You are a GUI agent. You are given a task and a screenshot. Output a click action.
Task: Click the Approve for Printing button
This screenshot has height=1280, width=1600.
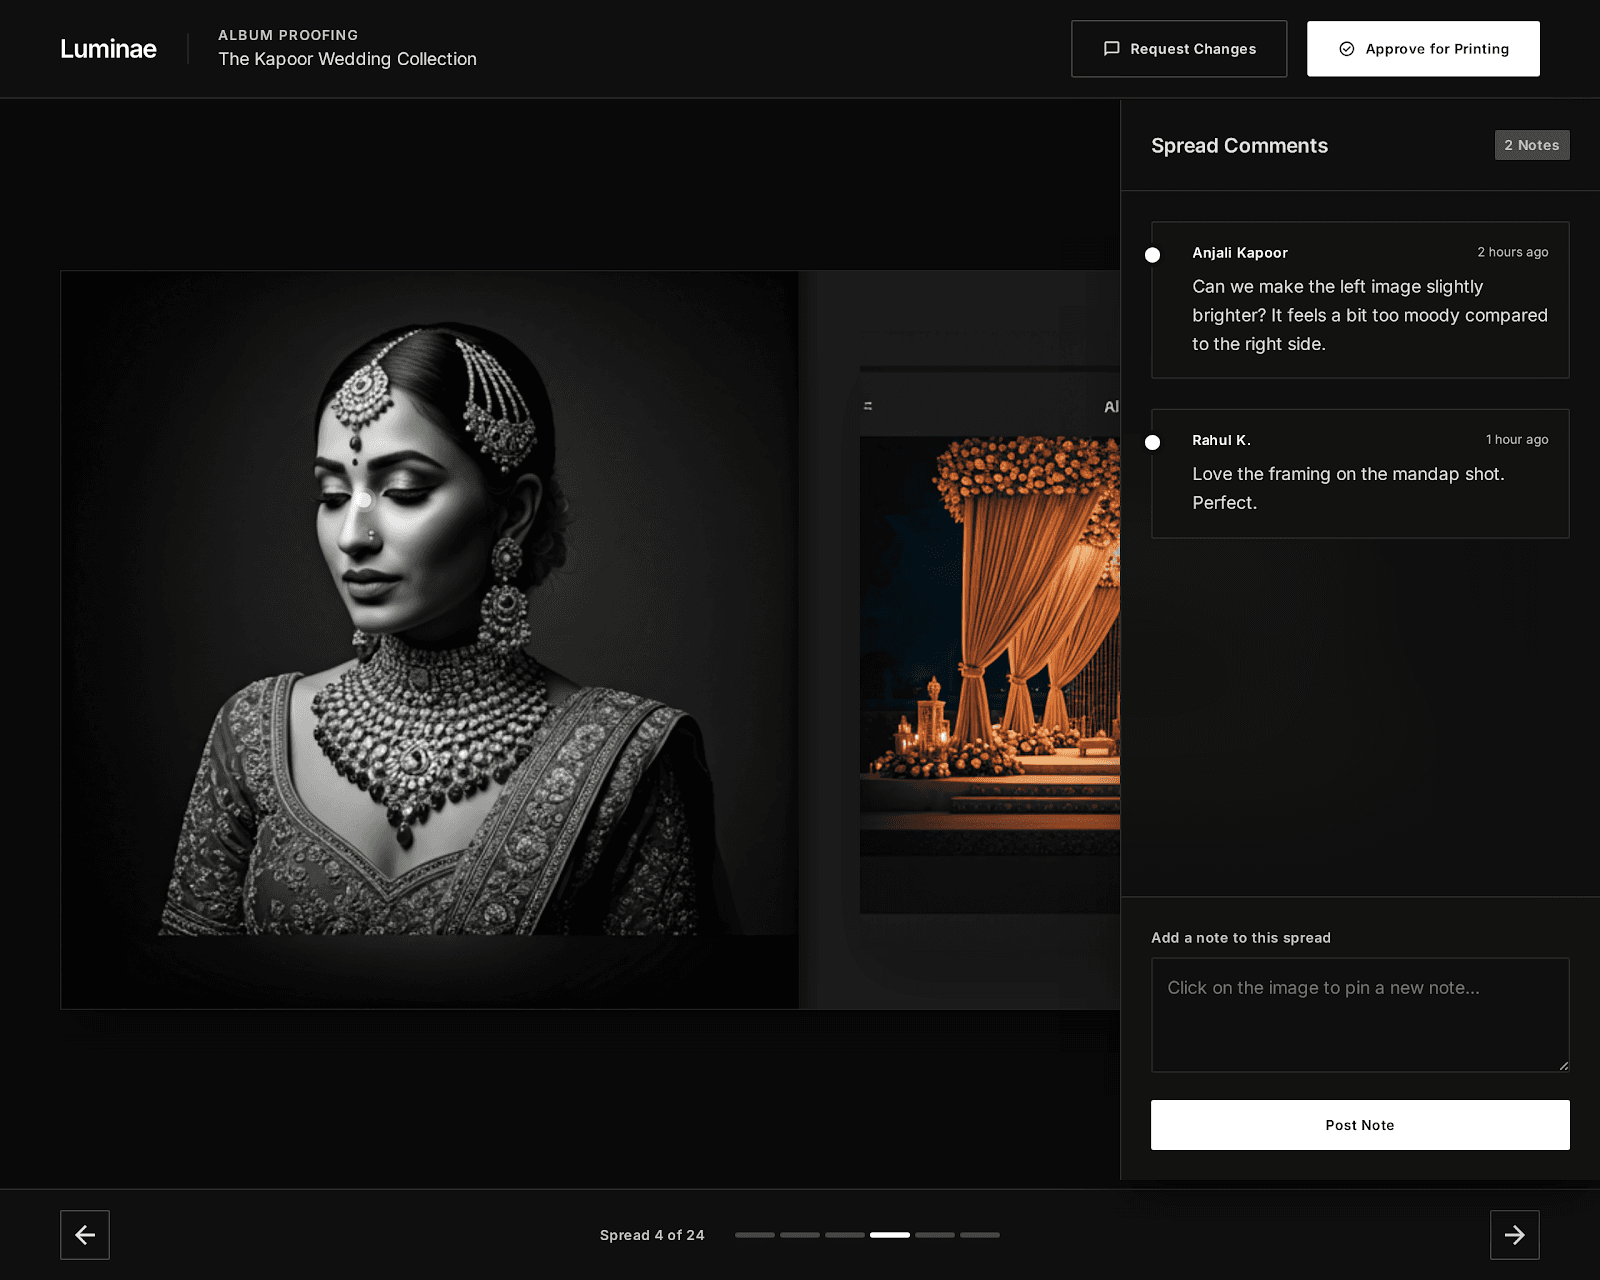click(1423, 49)
